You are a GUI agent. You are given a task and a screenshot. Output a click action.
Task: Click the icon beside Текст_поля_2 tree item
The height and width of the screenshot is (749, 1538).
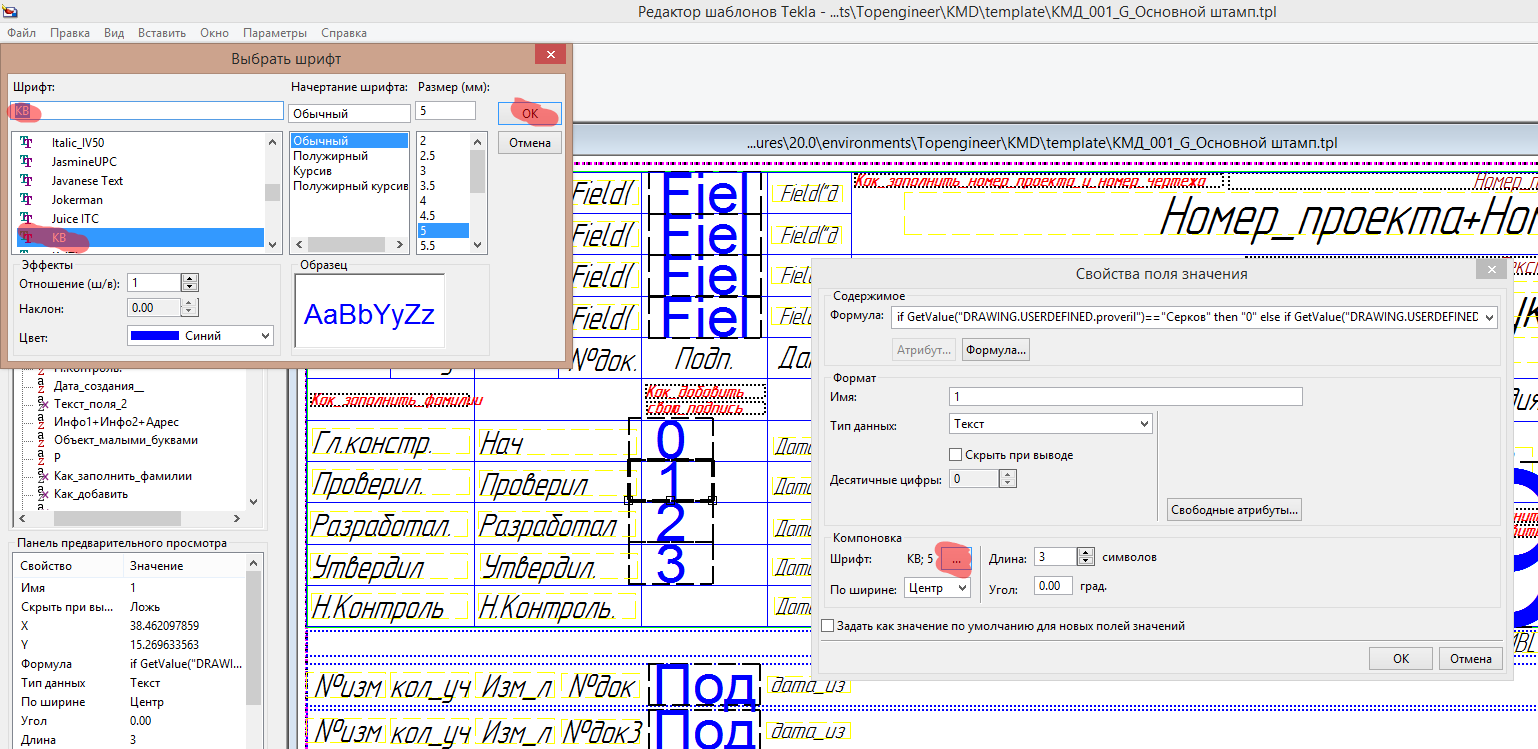(x=41, y=404)
